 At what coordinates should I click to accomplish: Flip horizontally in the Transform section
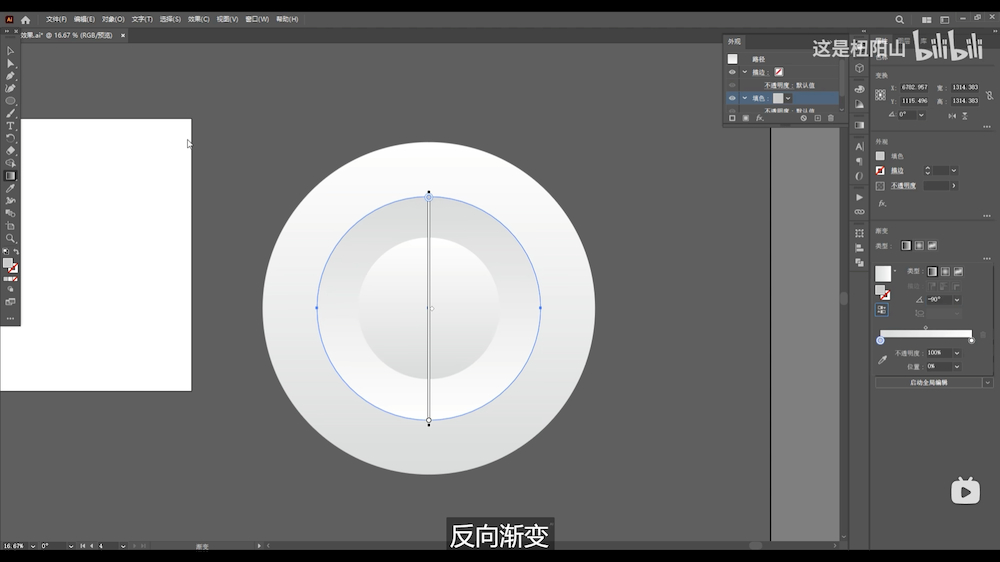tap(952, 115)
